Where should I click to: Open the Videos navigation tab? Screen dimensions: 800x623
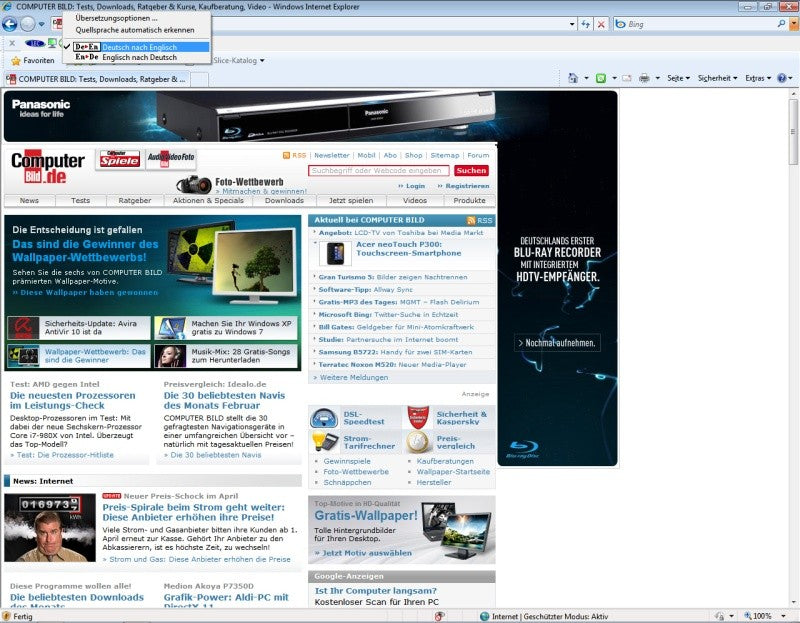(x=415, y=201)
